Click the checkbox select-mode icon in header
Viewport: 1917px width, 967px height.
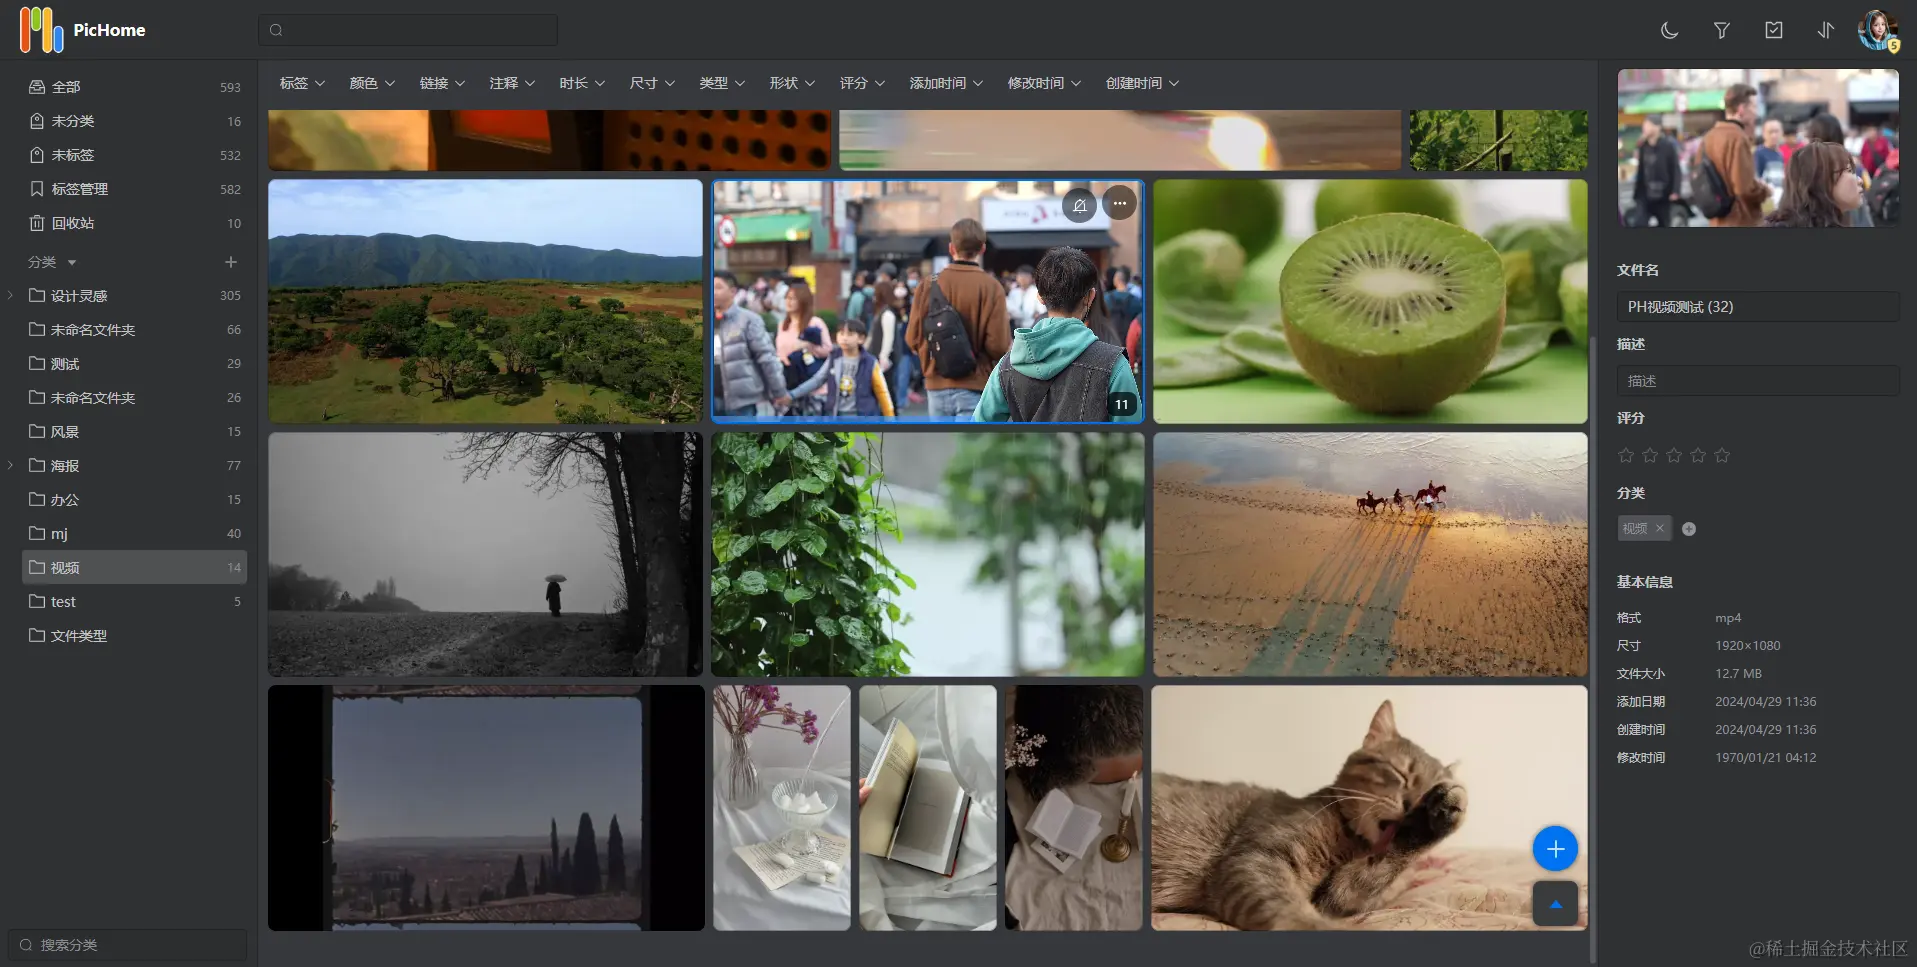pyautogui.click(x=1773, y=30)
